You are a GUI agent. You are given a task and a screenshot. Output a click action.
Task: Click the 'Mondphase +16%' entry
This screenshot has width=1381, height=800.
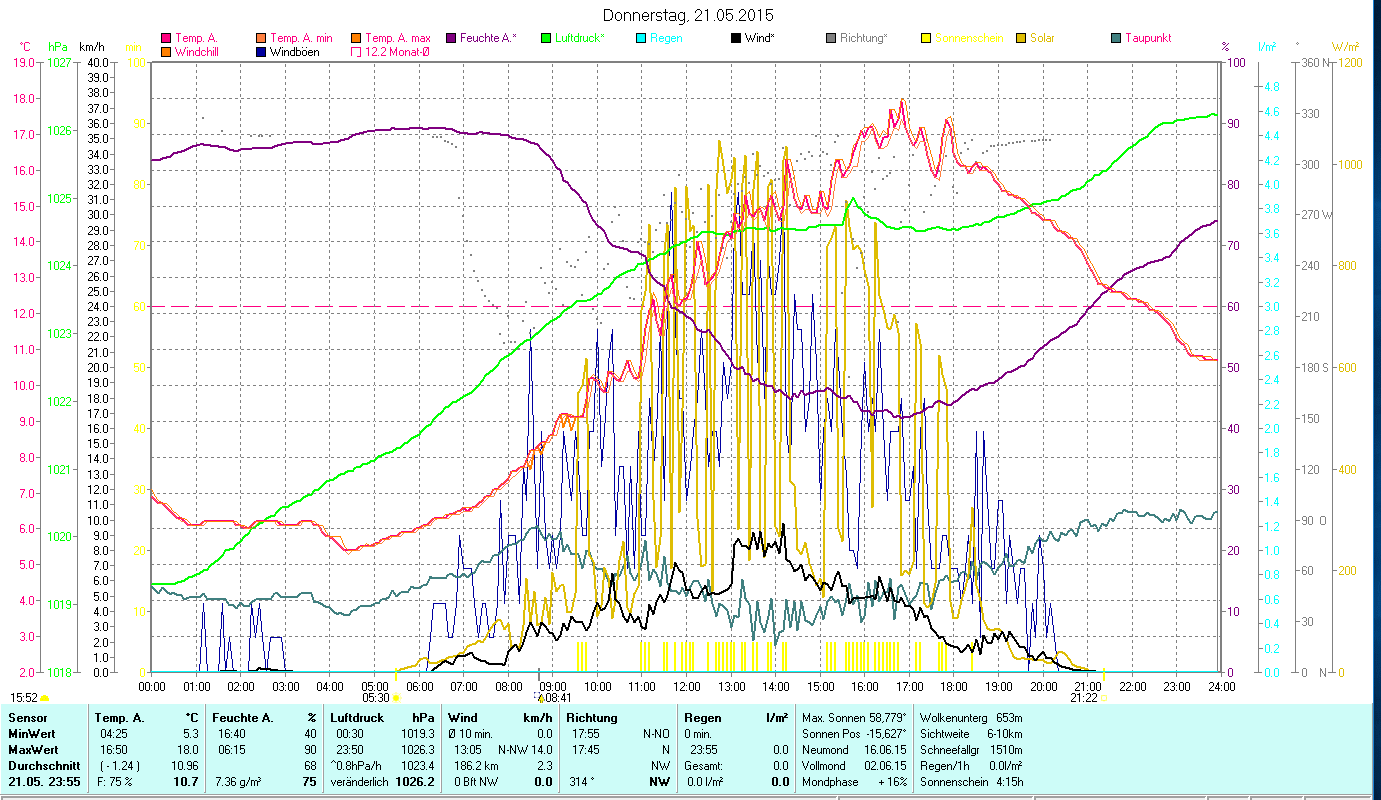pos(853,782)
